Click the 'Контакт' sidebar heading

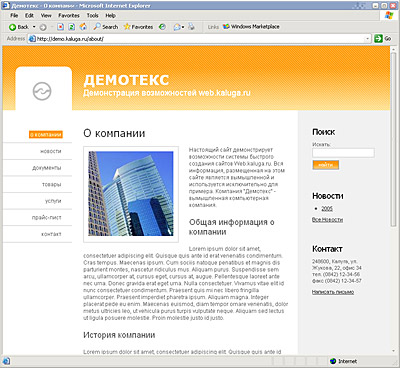(327, 249)
